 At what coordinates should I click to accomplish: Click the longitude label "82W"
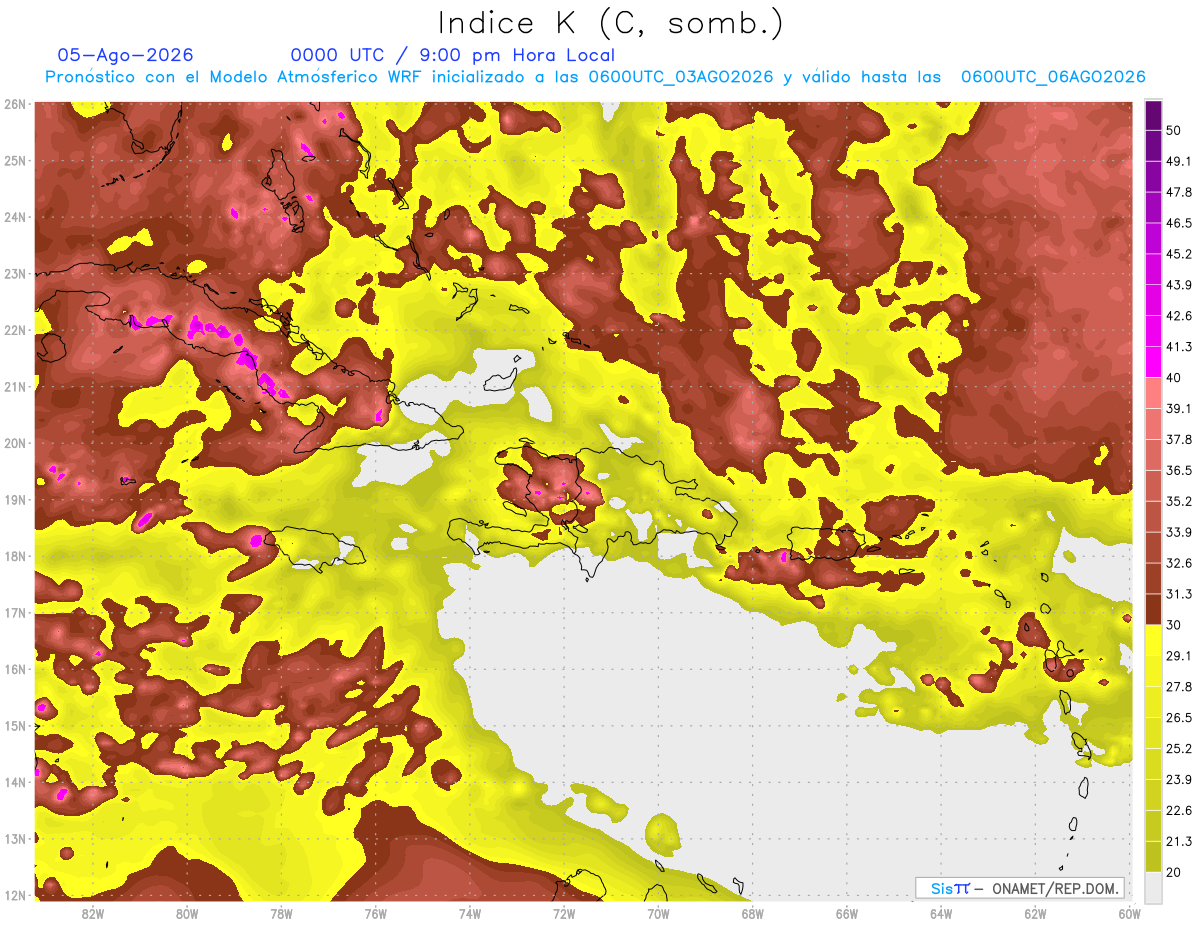tap(92, 914)
